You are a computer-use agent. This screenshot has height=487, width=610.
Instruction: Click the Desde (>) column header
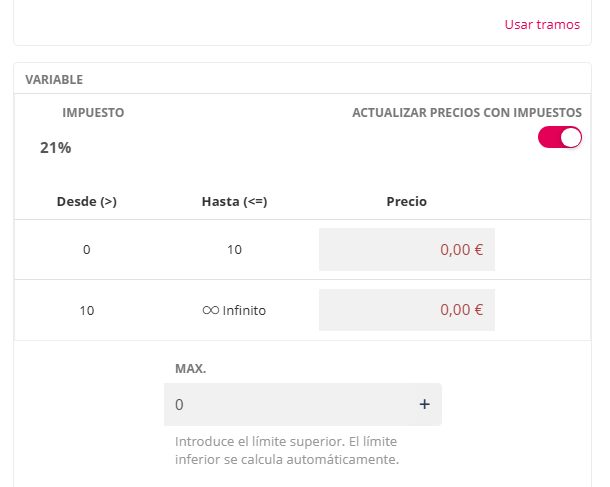tap(87, 201)
